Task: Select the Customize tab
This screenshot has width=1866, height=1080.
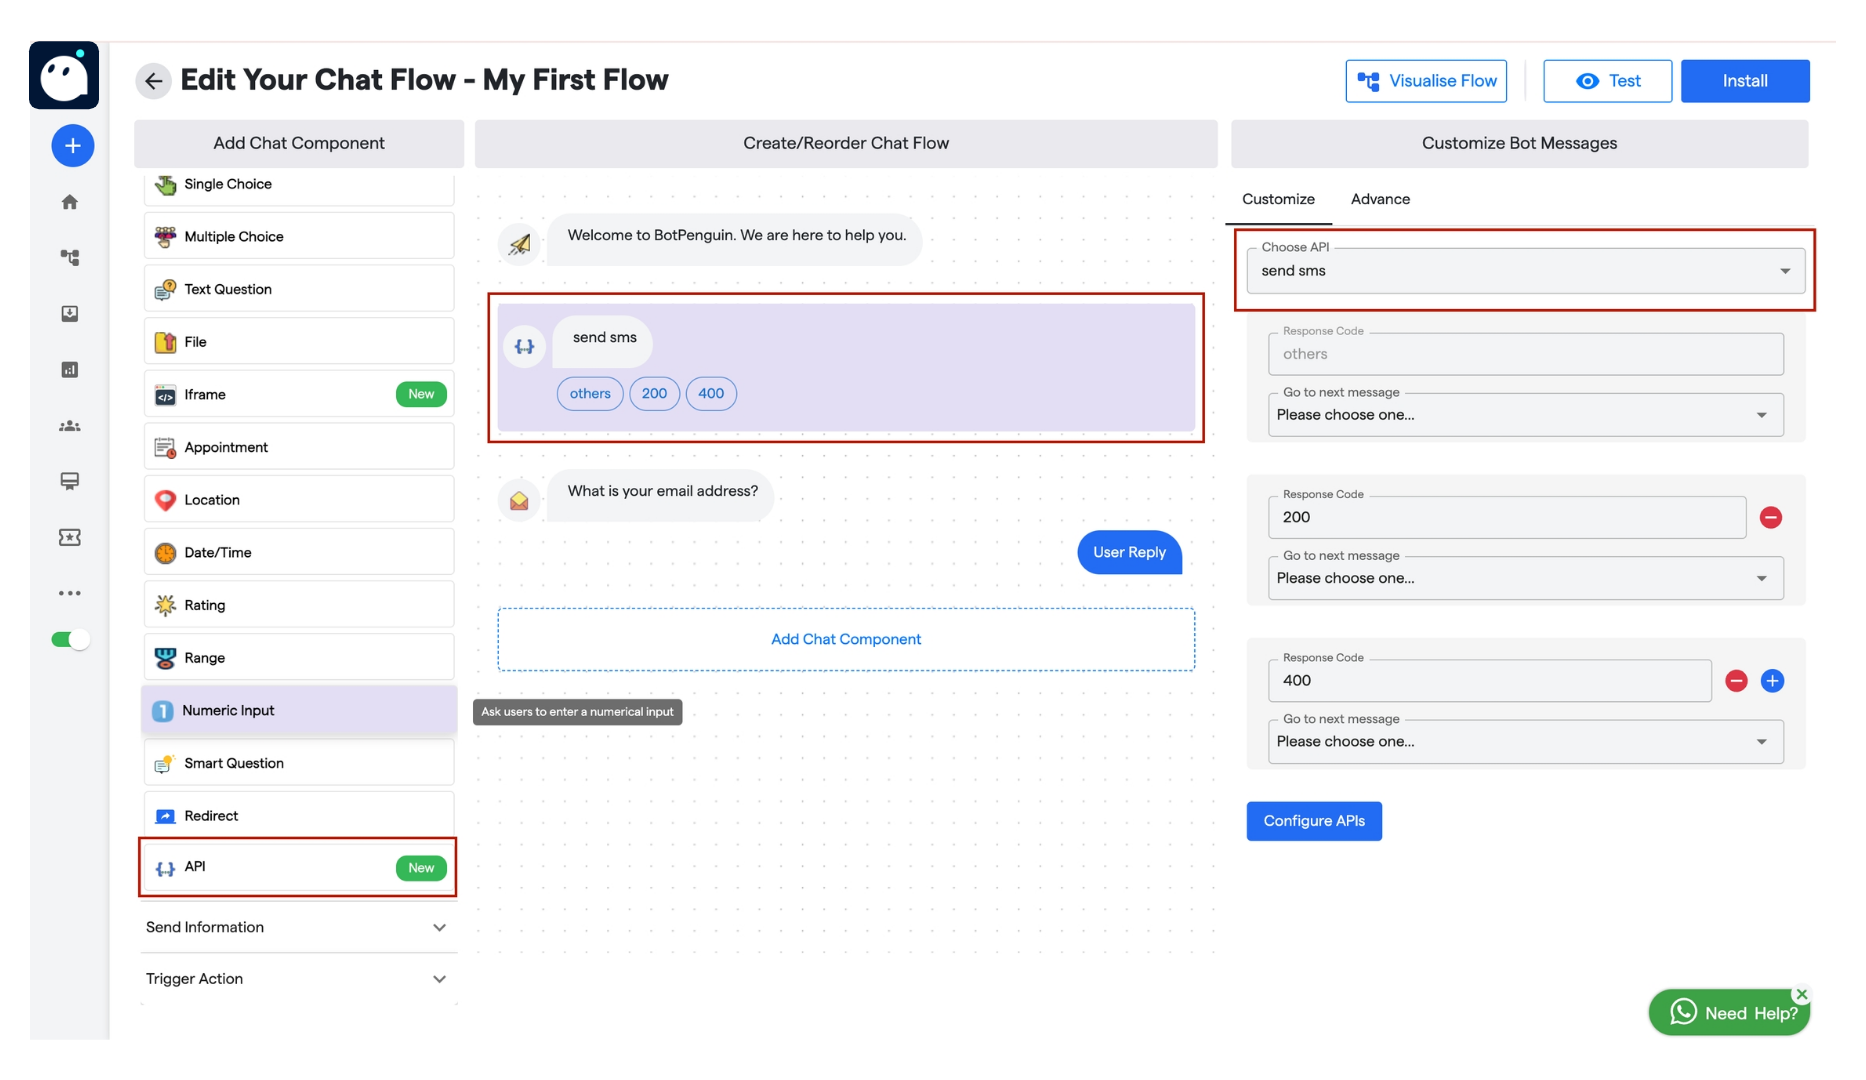Action: point(1278,199)
